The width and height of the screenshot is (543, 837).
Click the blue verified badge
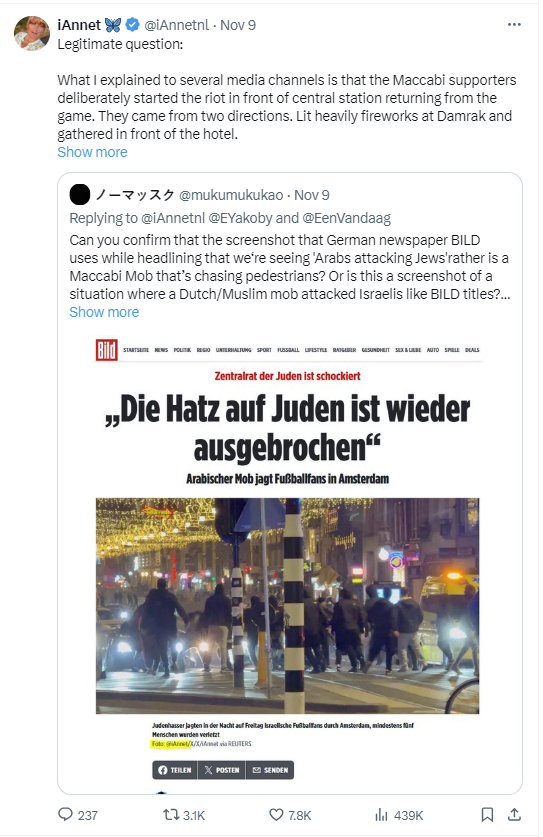click(x=132, y=25)
